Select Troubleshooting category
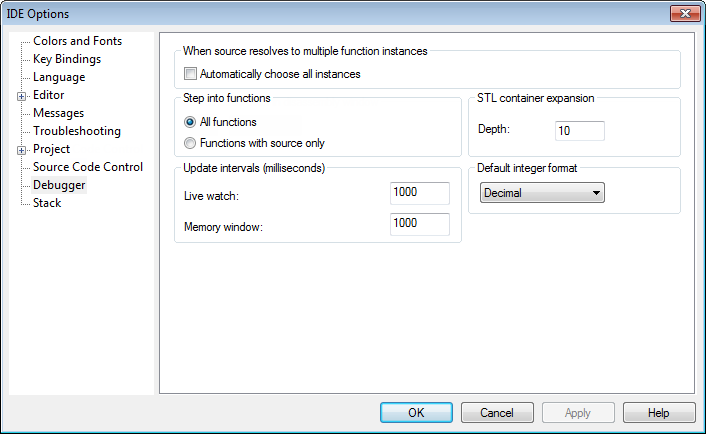The image size is (706, 434). click(x=76, y=131)
